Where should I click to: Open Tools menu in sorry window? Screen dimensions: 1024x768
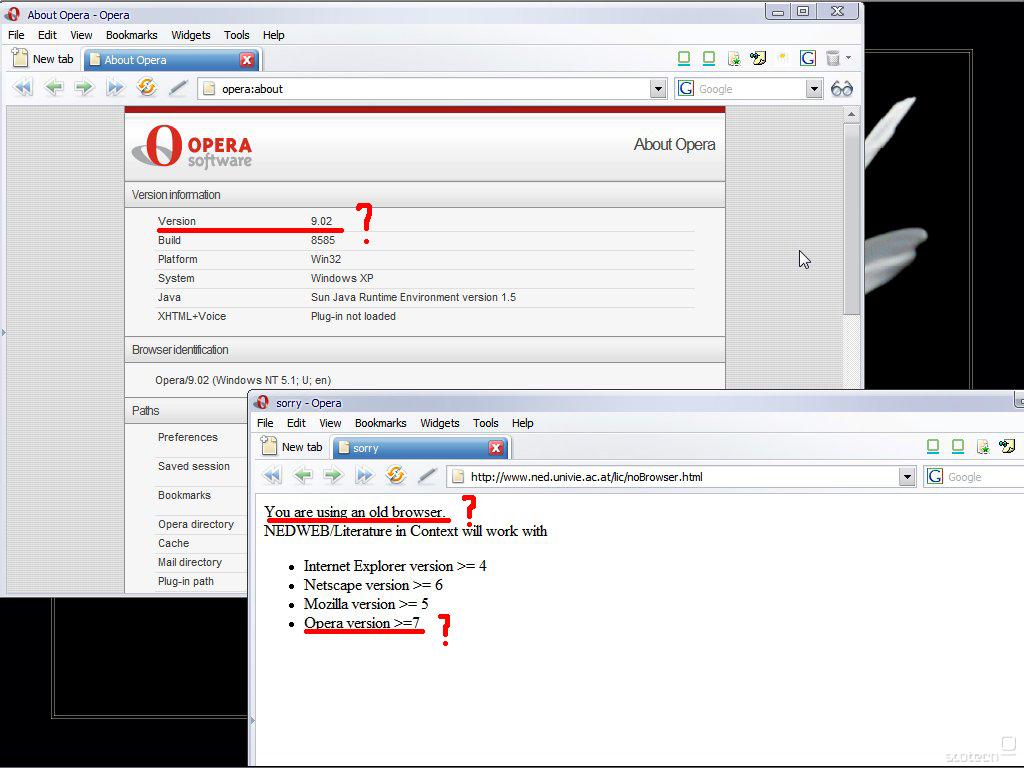[x=486, y=423]
